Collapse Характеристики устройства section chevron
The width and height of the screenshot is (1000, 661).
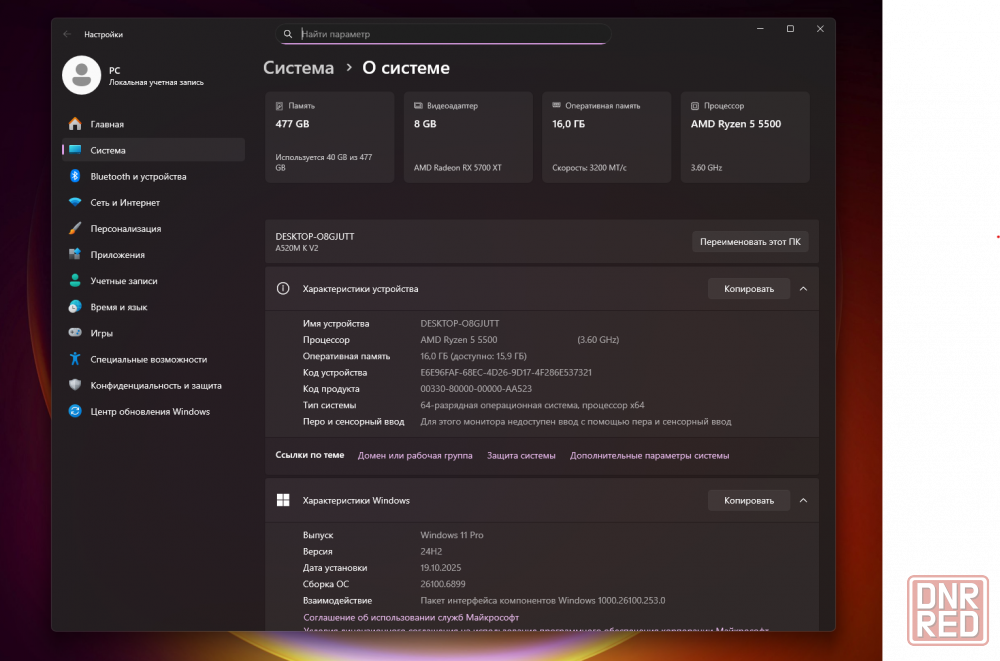point(803,289)
